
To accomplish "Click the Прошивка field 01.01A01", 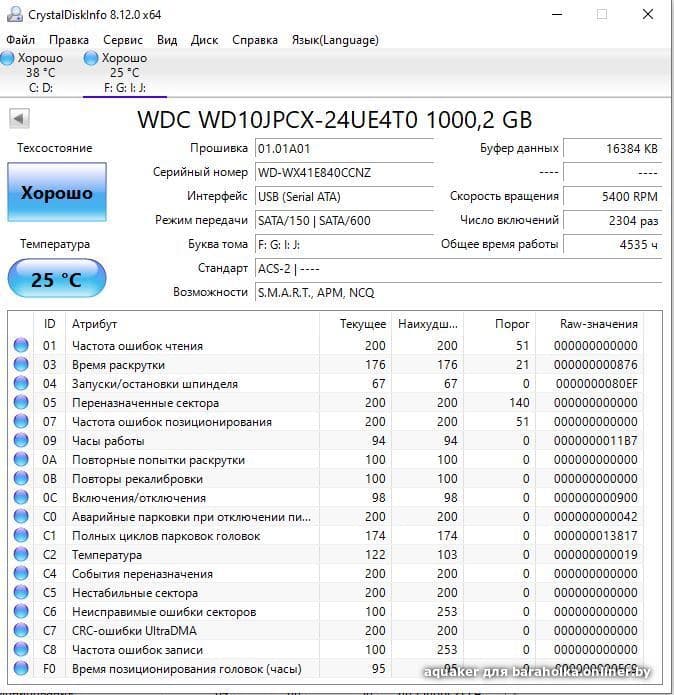I will 344,149.
